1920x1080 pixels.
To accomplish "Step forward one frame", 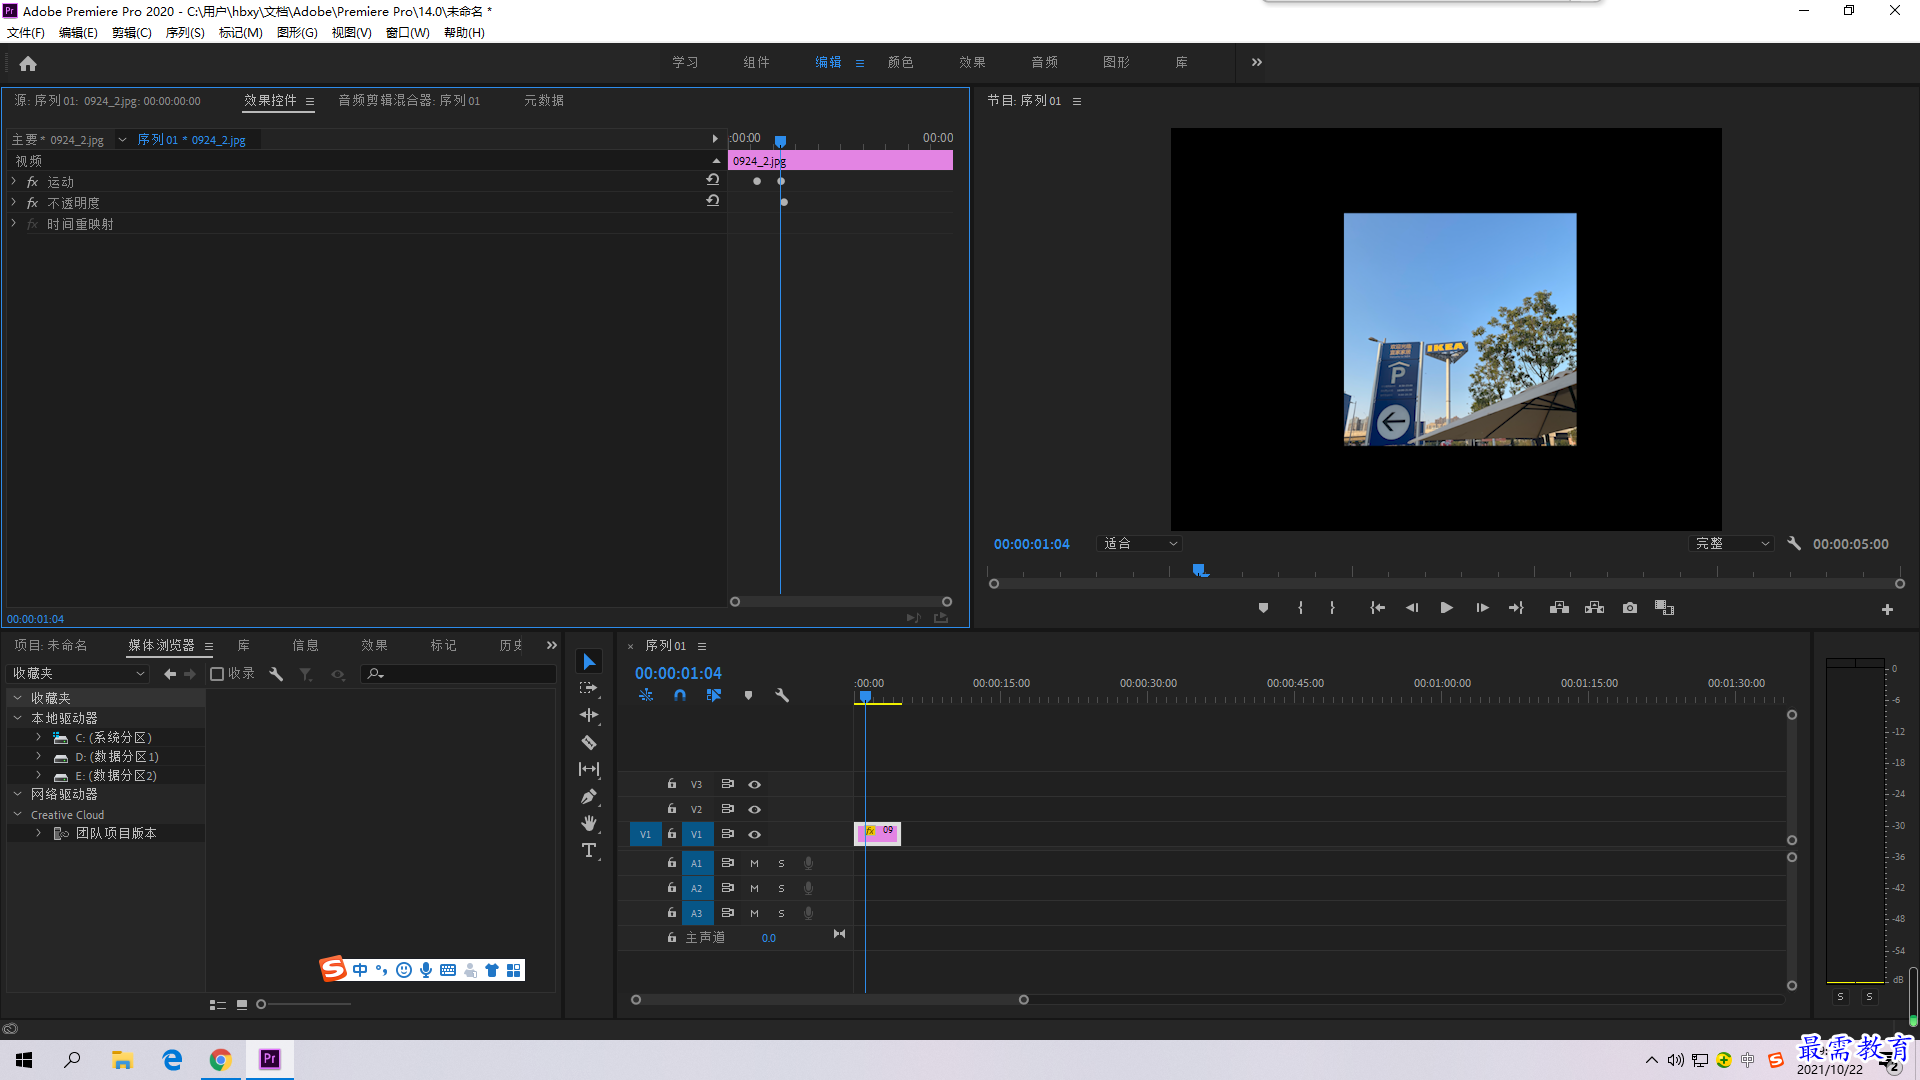I will 1482,608.
